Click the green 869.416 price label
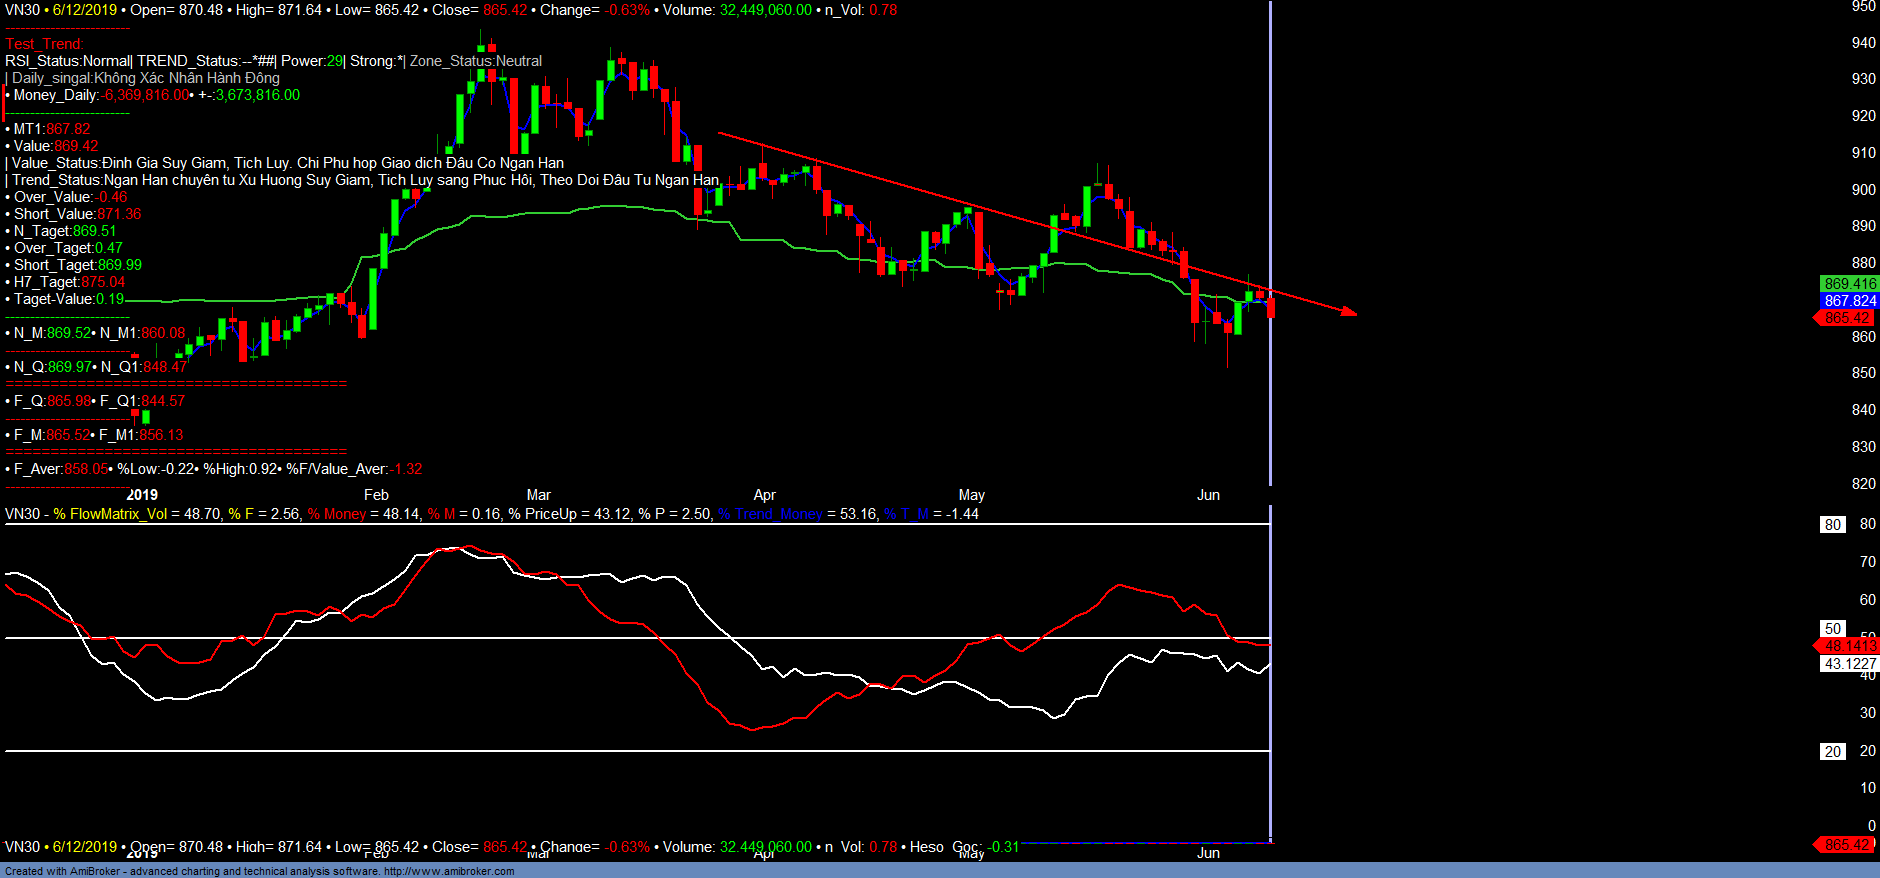 click(1849, 284)
